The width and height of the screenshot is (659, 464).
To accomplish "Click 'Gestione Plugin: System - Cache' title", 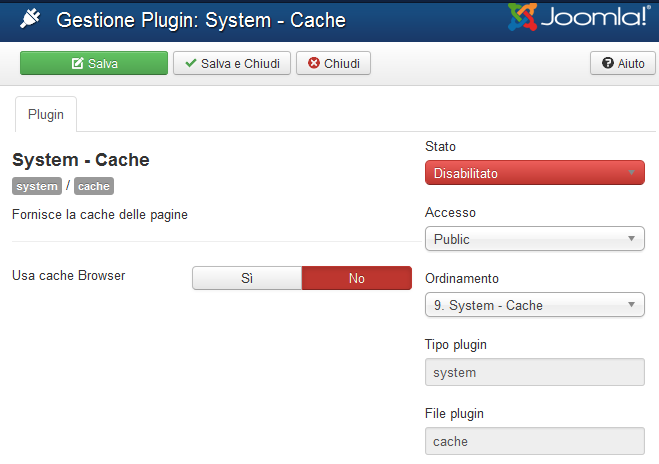I will (201, 20).
